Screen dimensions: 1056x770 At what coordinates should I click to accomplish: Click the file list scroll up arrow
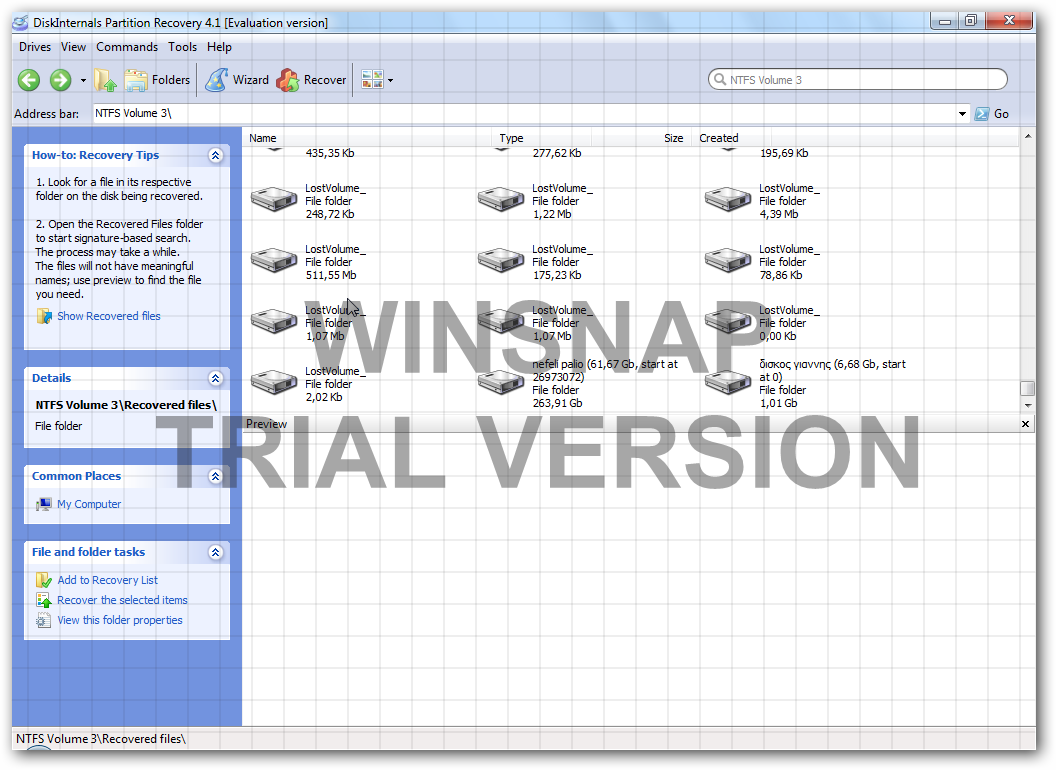pos(1028,137)
